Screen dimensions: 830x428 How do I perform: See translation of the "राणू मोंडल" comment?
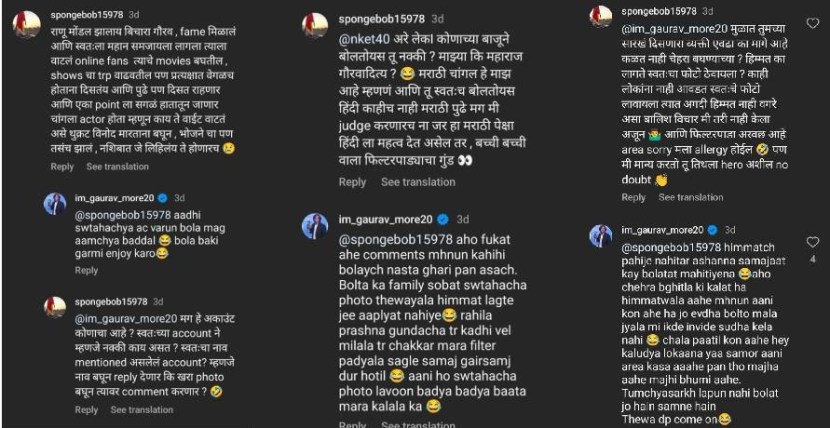[x=118, y=167]
